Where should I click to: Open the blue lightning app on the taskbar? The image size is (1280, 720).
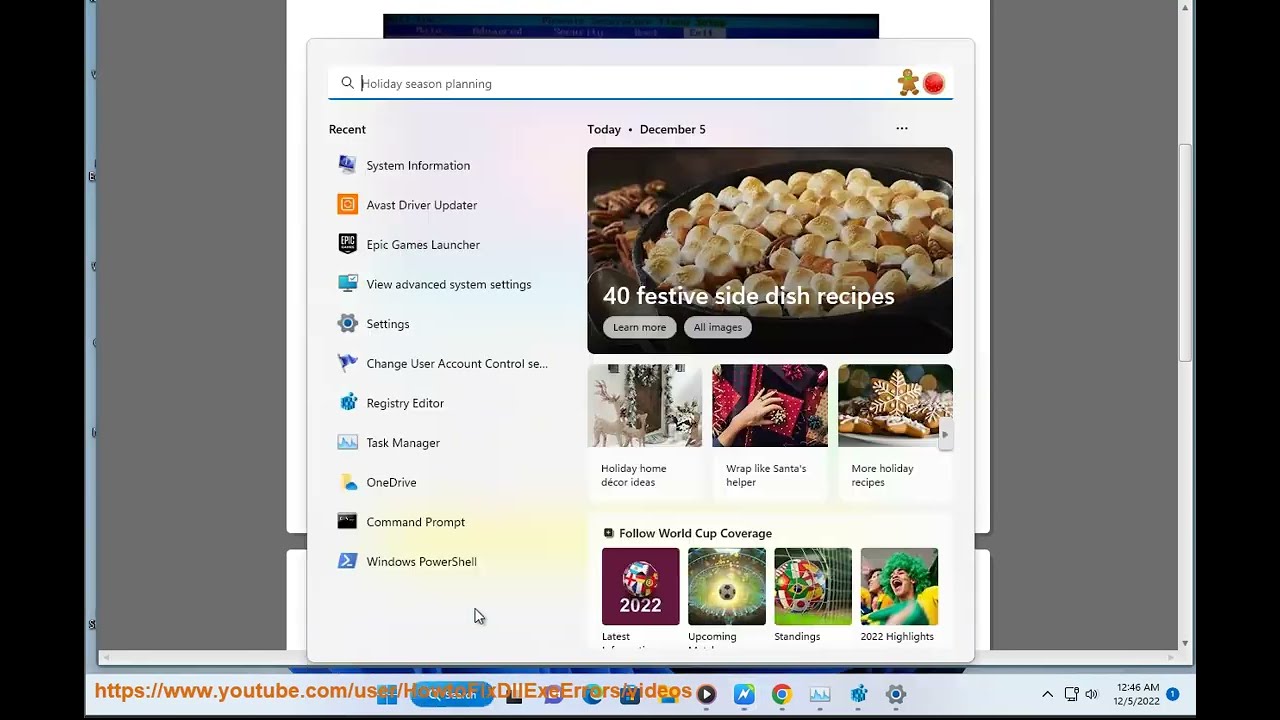click(744, 694)
